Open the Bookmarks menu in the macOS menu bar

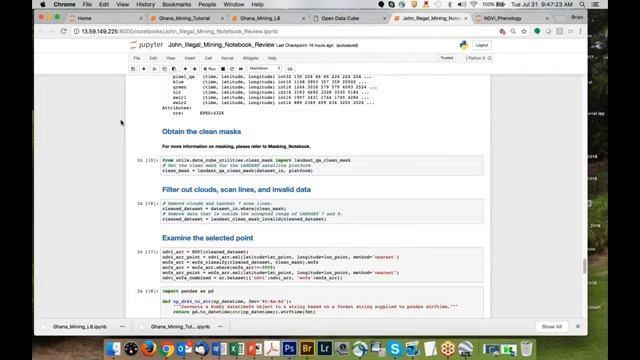176,4
